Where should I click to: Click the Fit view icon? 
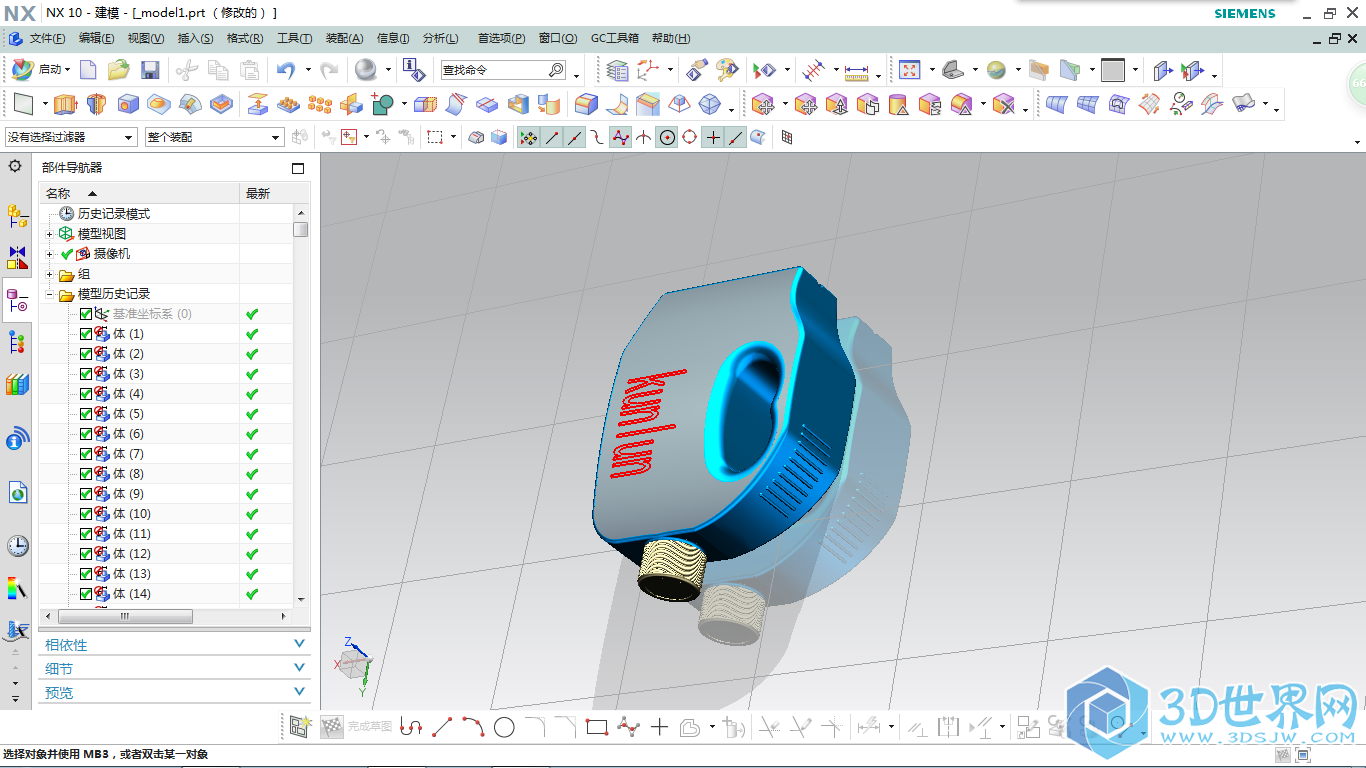[909, 70]
